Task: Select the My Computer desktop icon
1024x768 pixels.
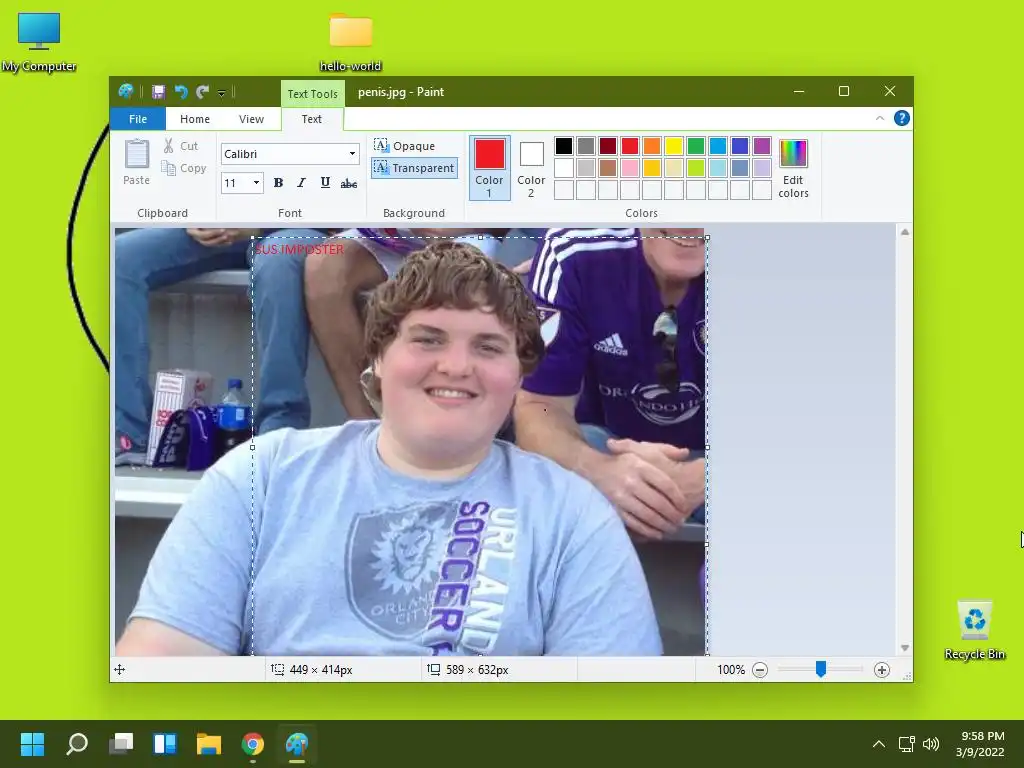Action: 39,41
